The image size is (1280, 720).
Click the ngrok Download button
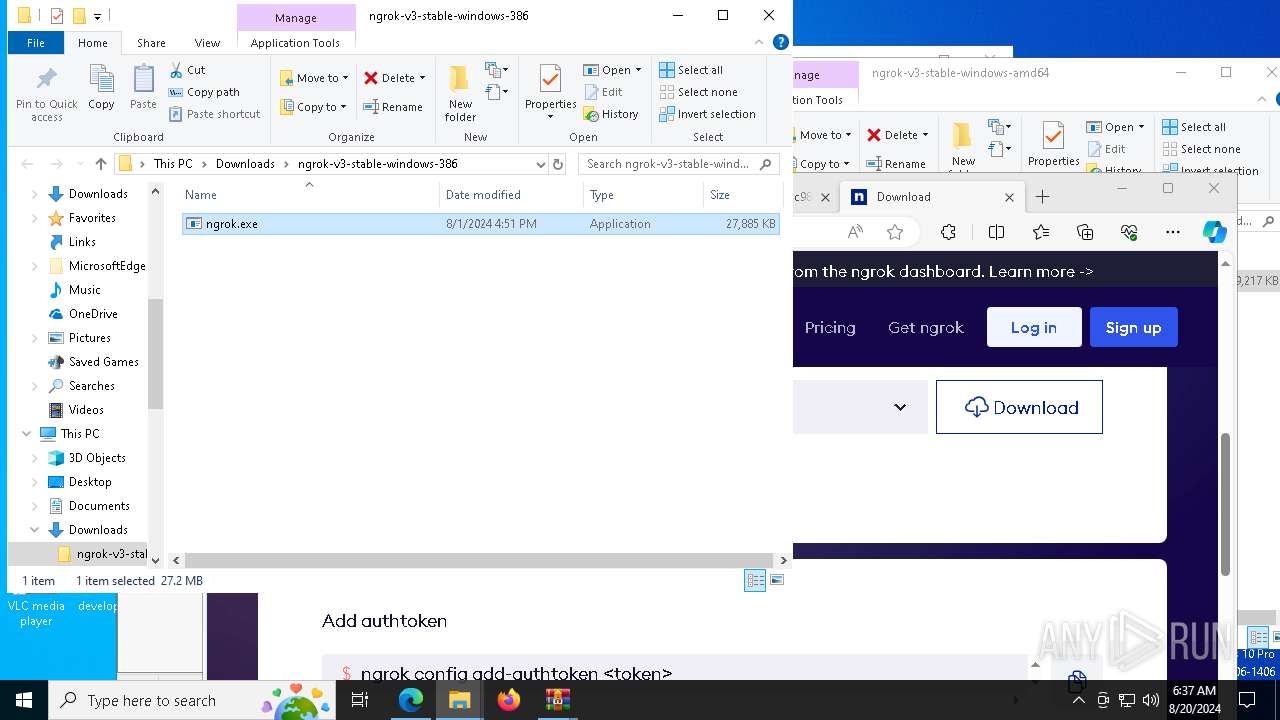pyautogui.click(x=1019, y=407)
